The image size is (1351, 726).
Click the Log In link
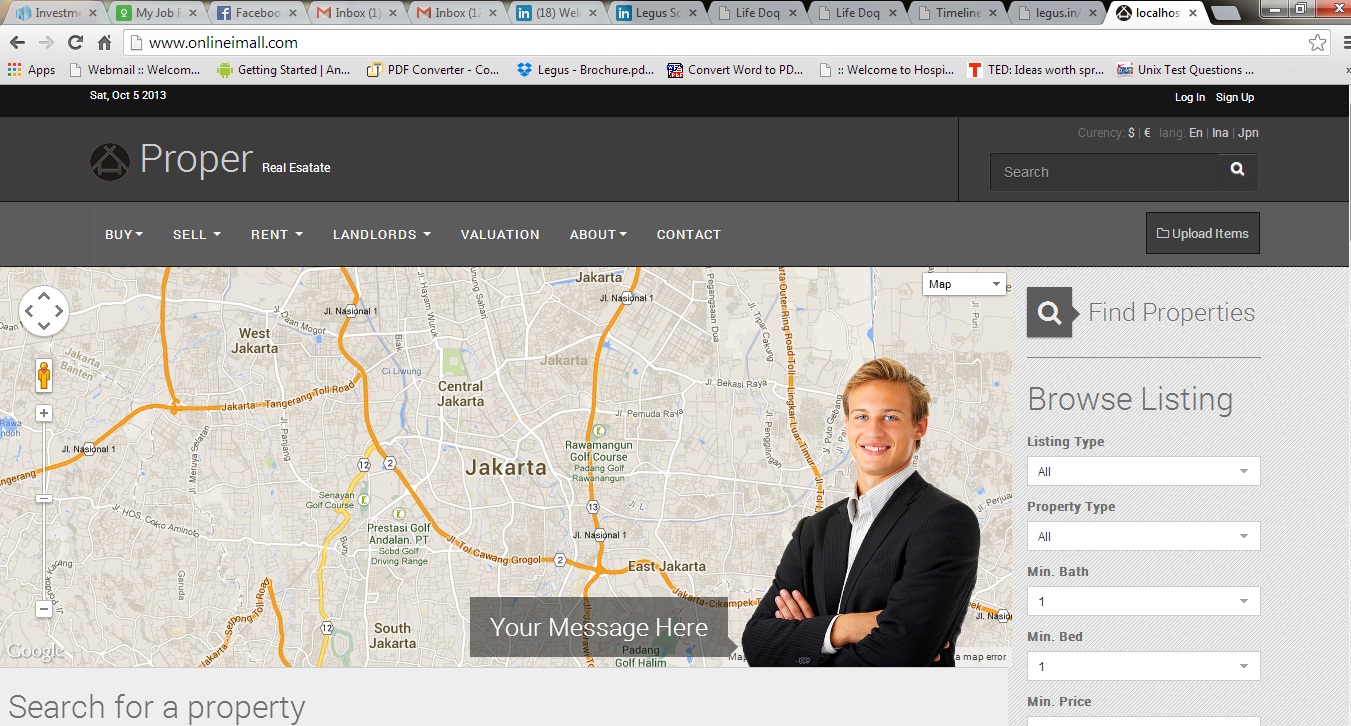1190,97
